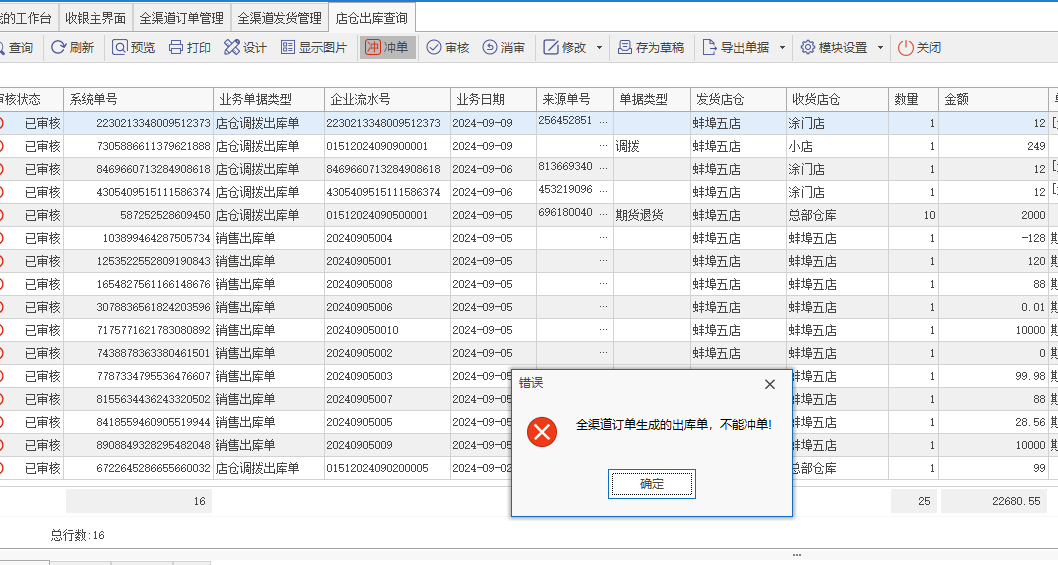
Task: Click the 消审 un-approve icon
Action: (x=490, y=47)
